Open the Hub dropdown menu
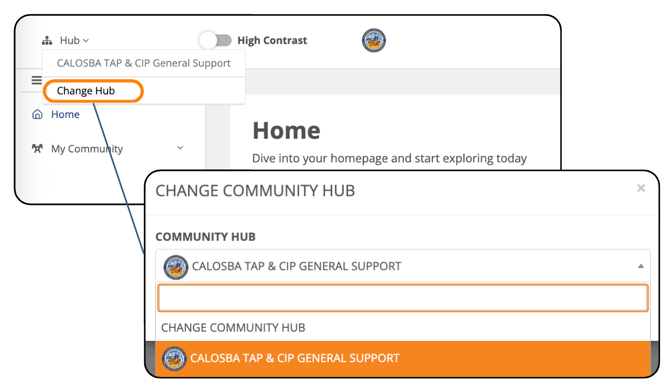 click(74, 41)
